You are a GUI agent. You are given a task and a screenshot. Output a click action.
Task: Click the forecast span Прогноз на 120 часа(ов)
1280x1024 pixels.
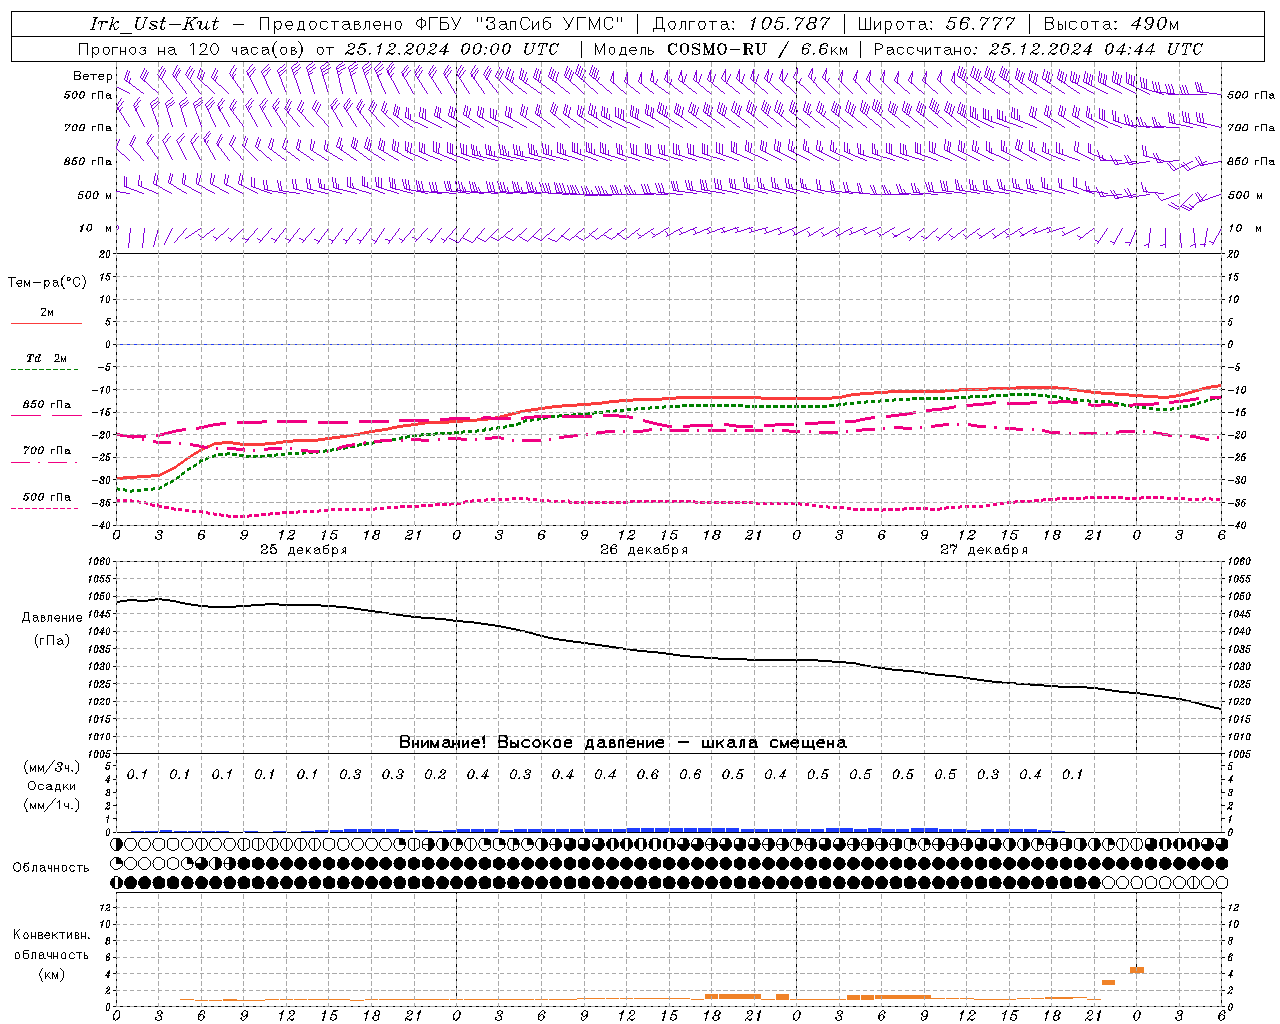192,49
